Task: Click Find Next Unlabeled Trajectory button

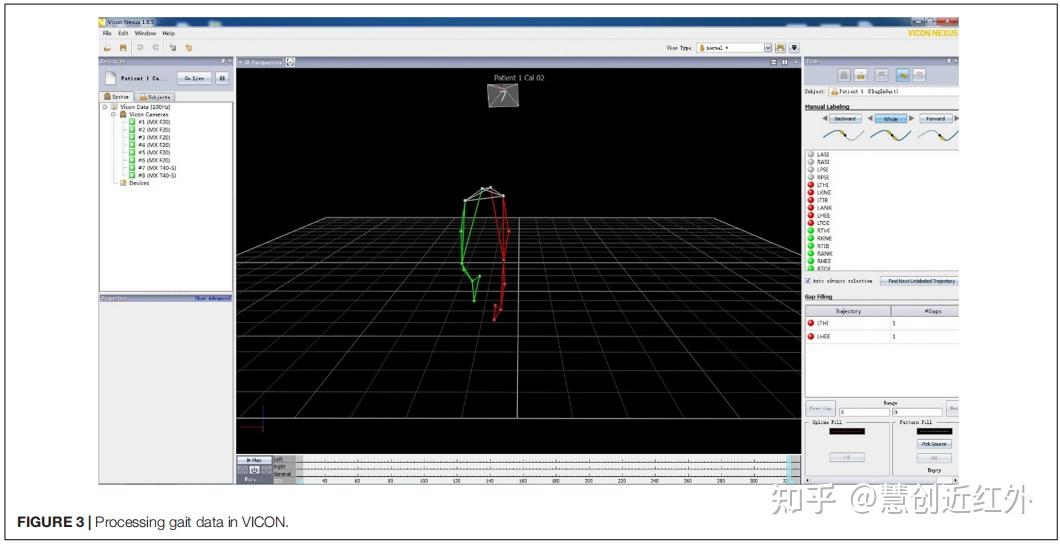Action: [x=919, y=280]
